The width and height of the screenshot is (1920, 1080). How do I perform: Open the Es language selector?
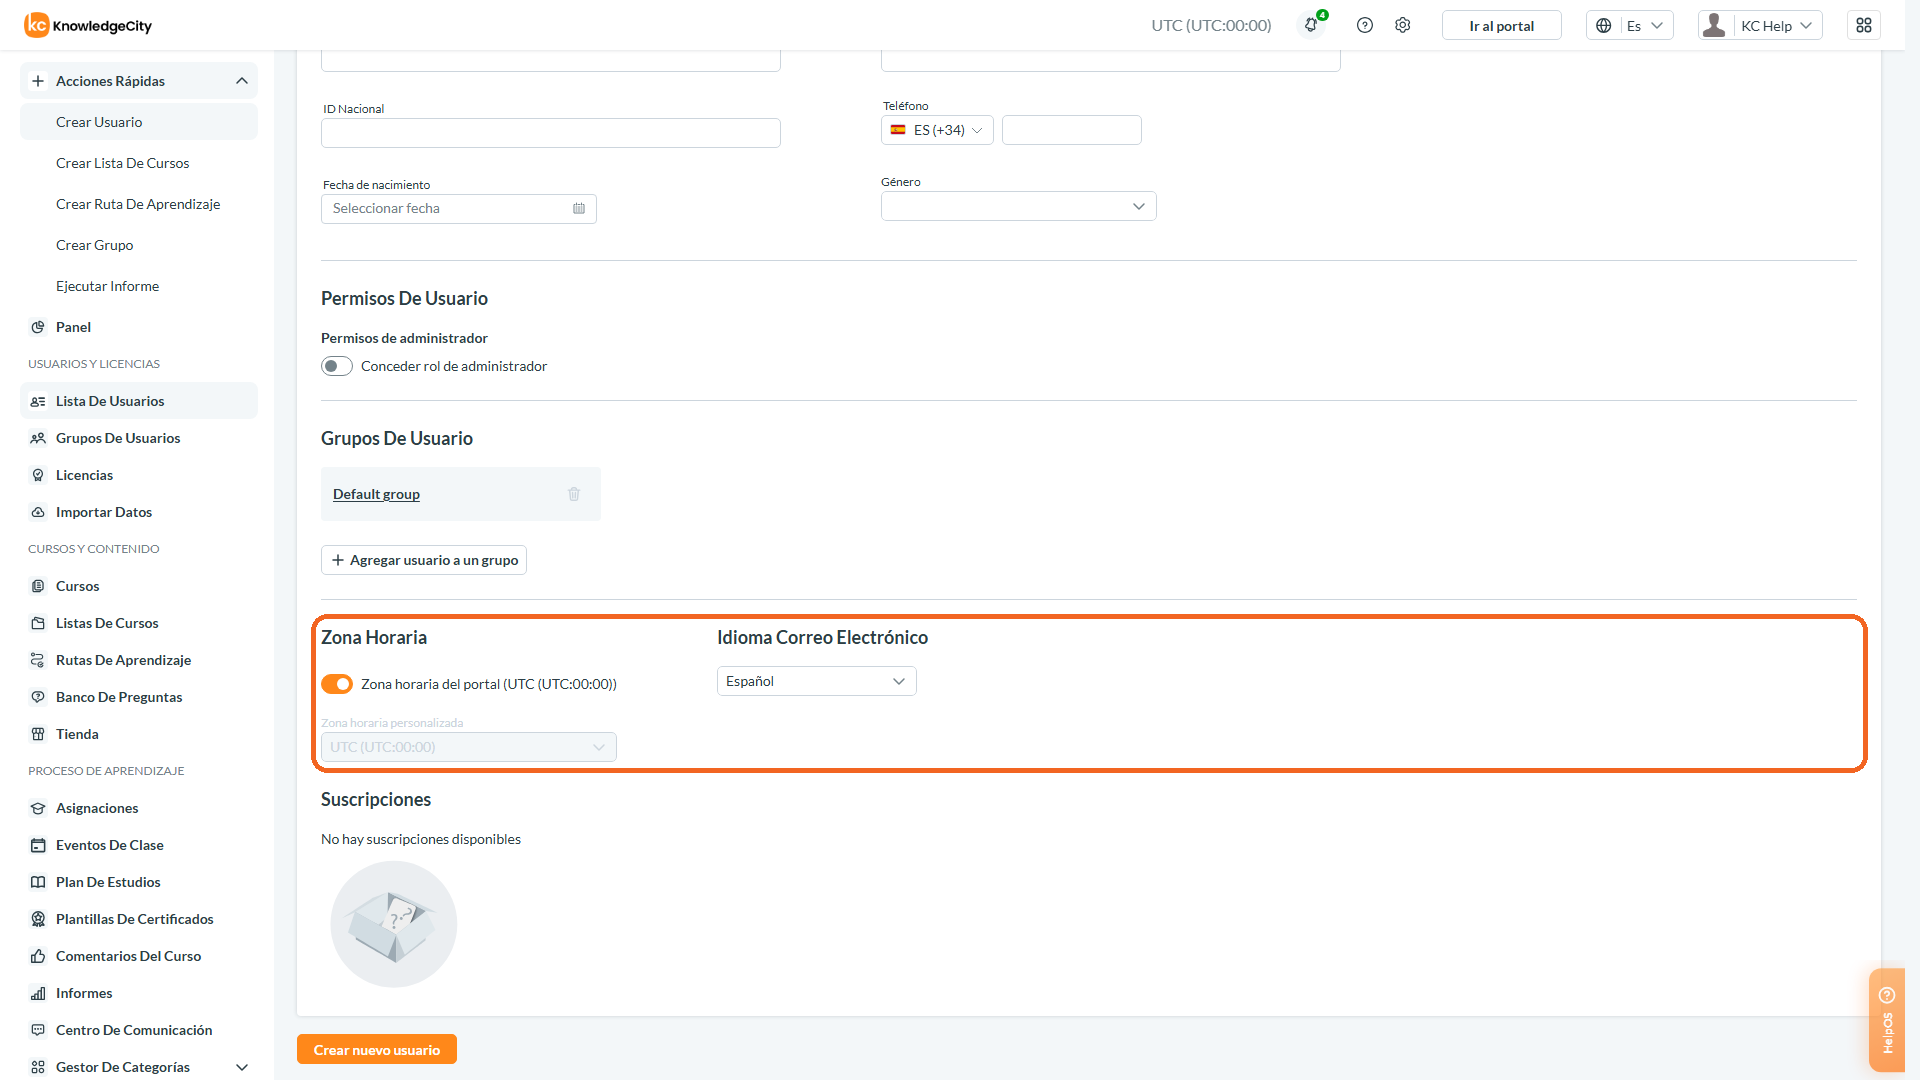point(1630,25)
